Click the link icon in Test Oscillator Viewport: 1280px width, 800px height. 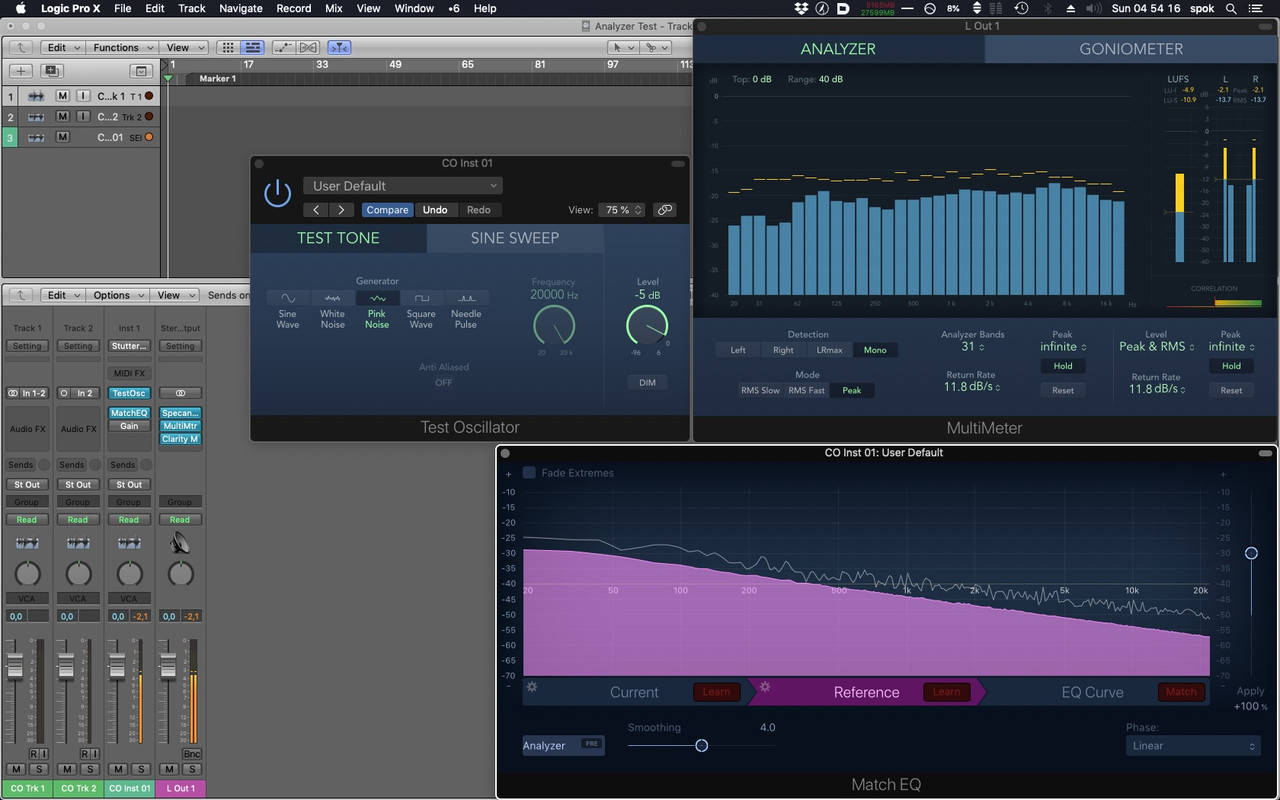[x=664, y=210]
